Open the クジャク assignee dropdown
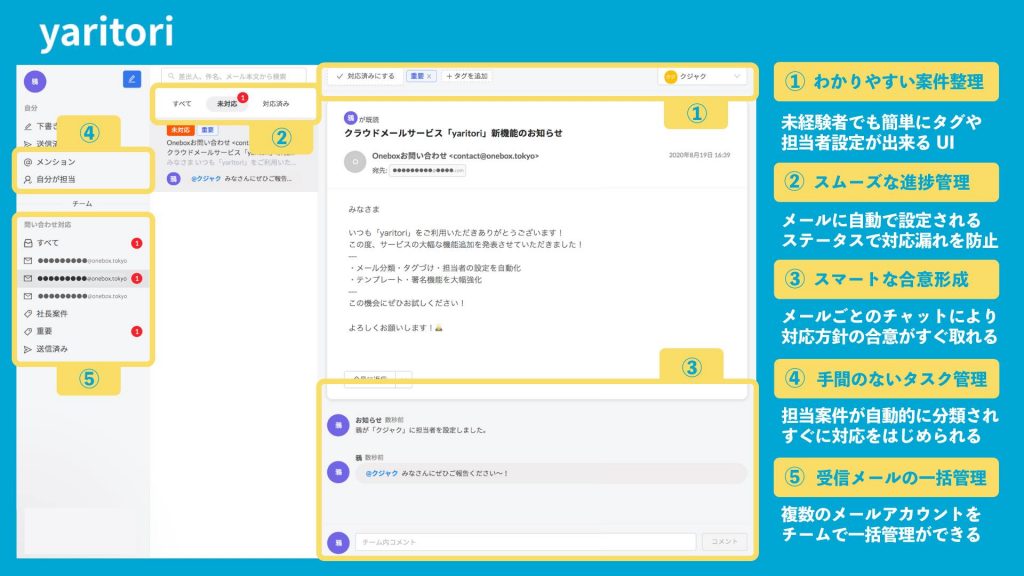The height and width of the screenshot is (576, 1024). click(702, 76)
